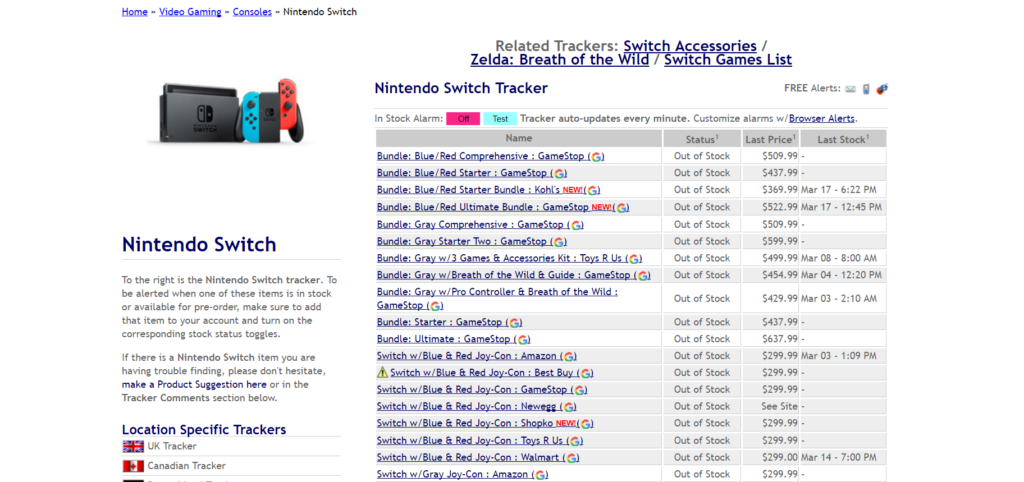Viewport: 1024px width, 482px height.
Task: Click Google icon for Breath of the Wild & Guide
Action: click(x=644, y=276)
